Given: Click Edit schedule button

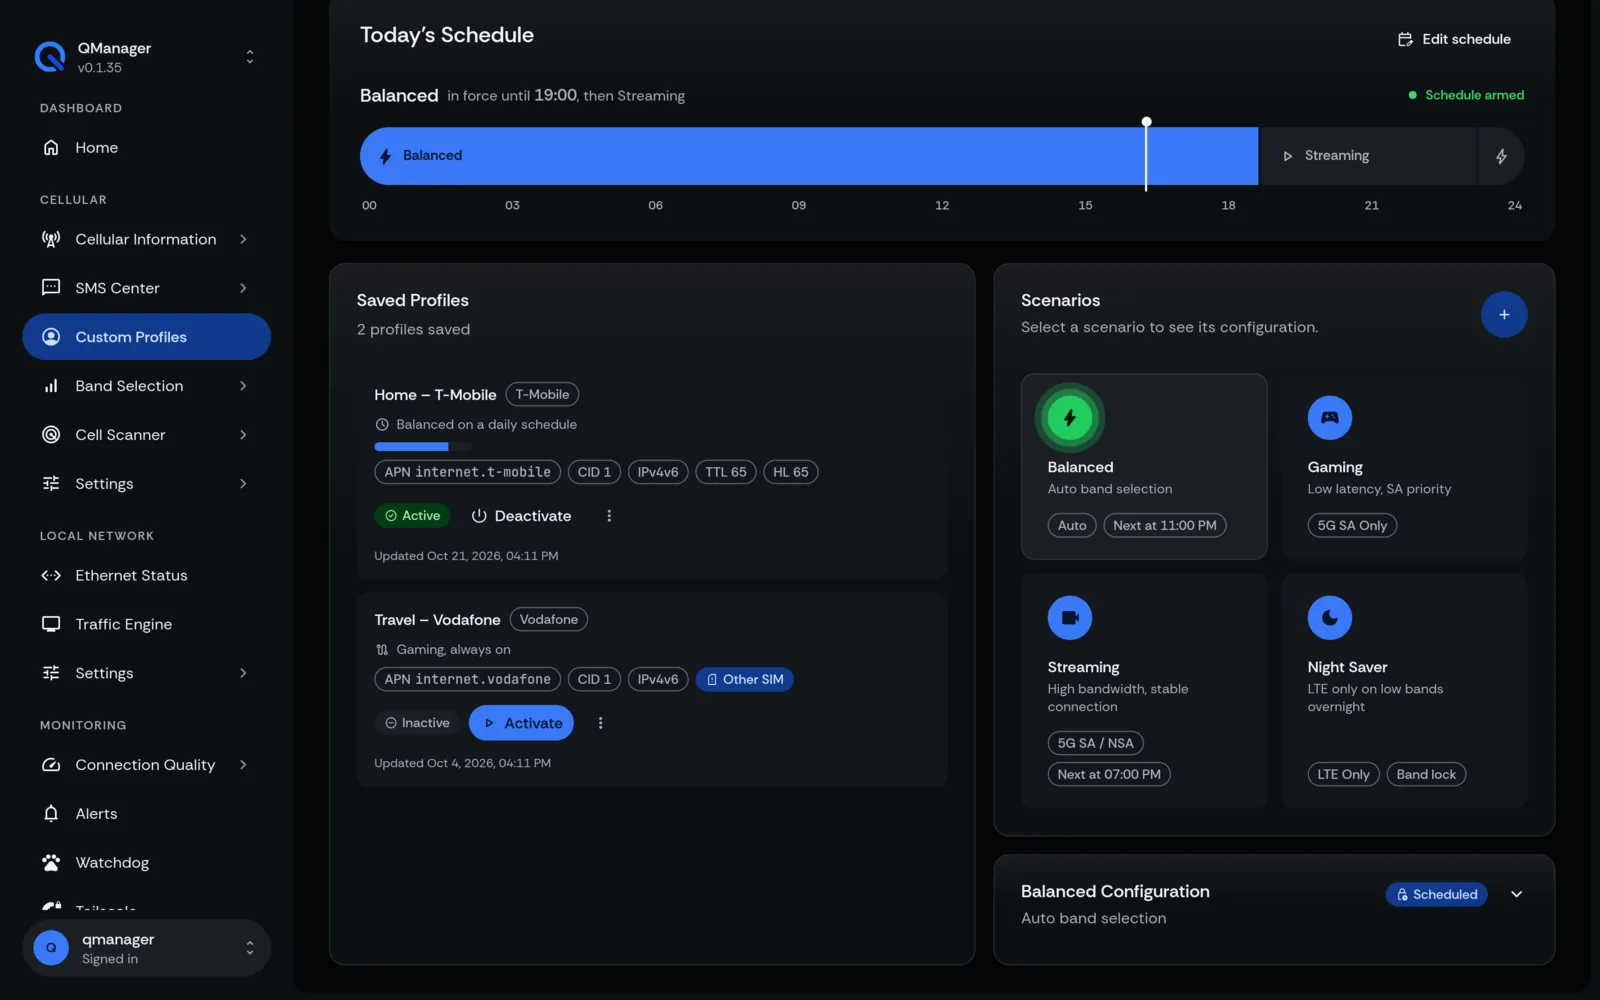Looking at the screenshot, I should point(1455,39).
